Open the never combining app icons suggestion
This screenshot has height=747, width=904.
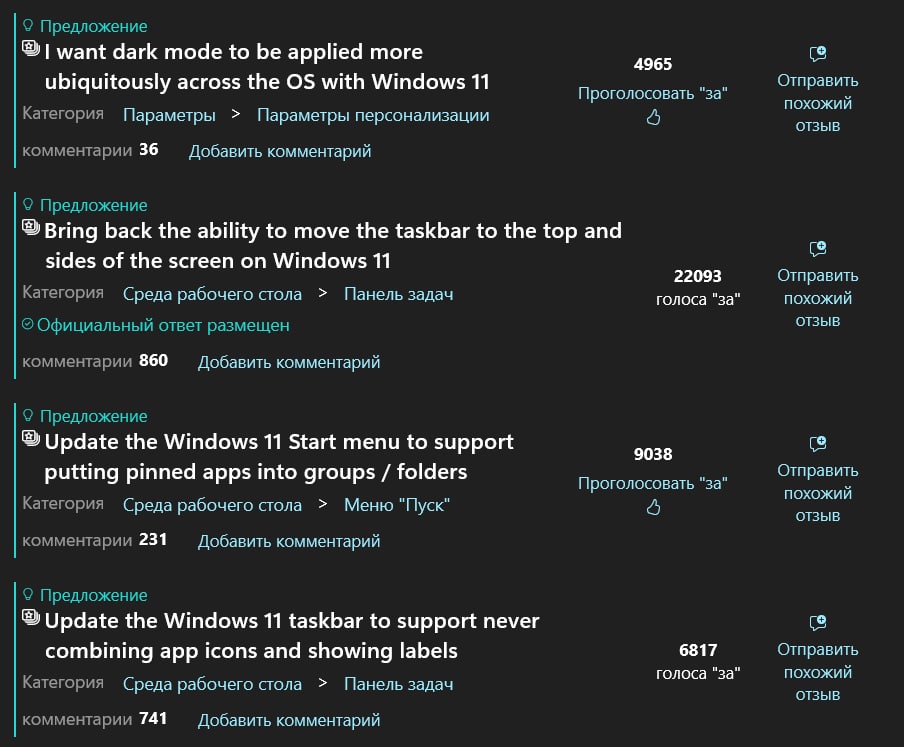[x=292, y=636]
